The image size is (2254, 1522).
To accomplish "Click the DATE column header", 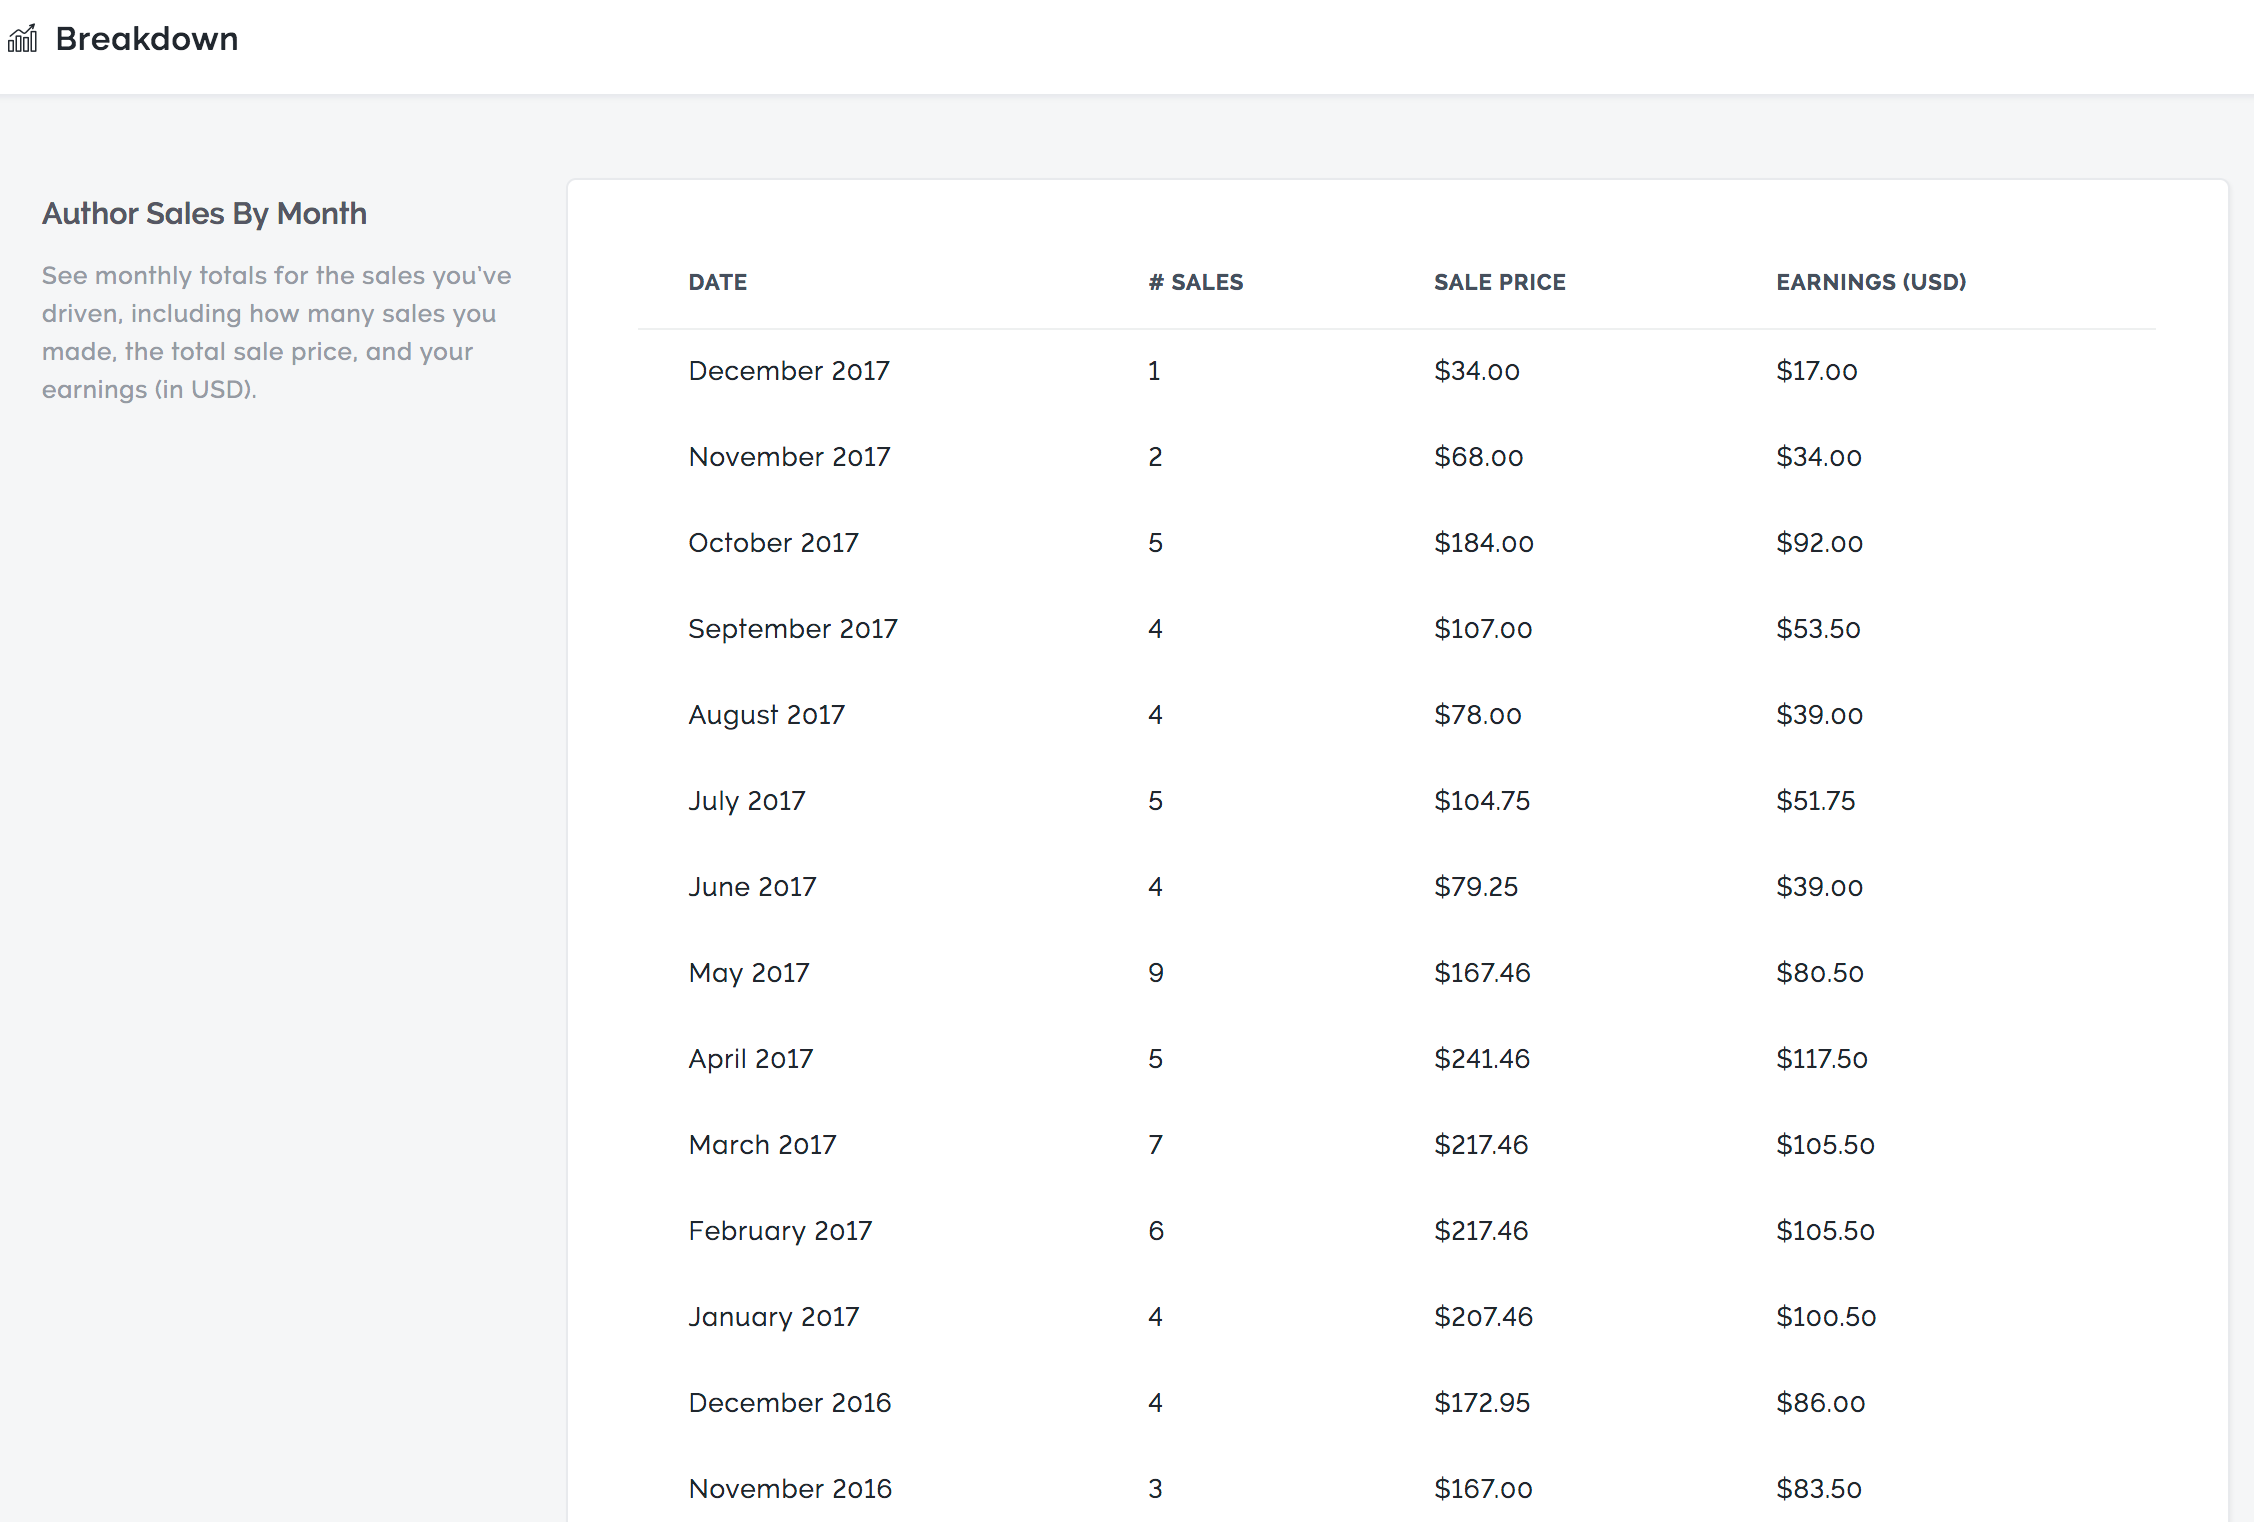I will (x=718, y=282).
